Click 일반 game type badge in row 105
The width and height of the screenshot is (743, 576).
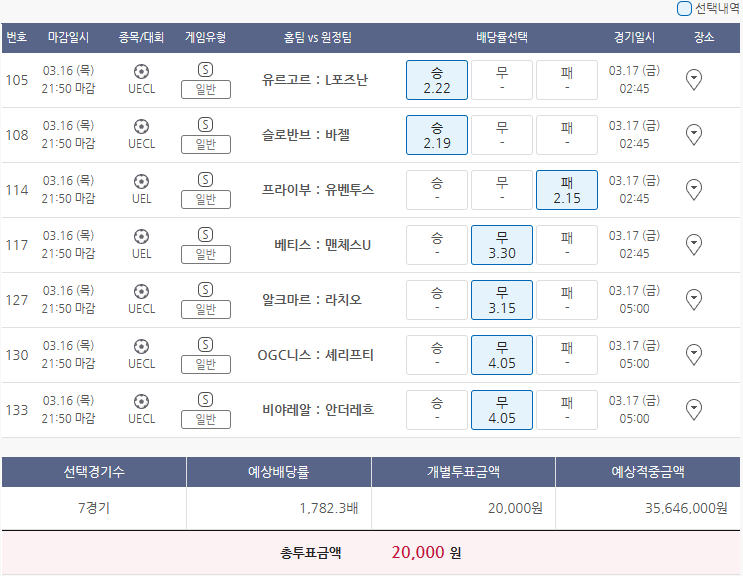point(206,90)
